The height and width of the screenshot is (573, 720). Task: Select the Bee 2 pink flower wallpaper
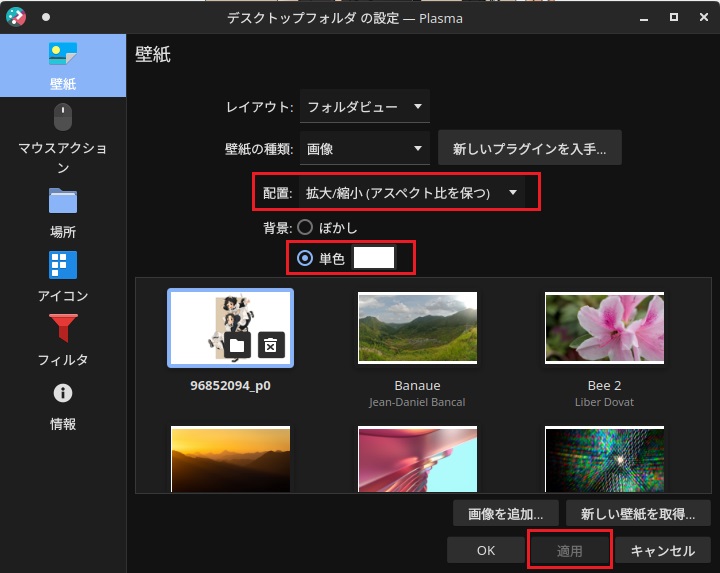point(604,328)
